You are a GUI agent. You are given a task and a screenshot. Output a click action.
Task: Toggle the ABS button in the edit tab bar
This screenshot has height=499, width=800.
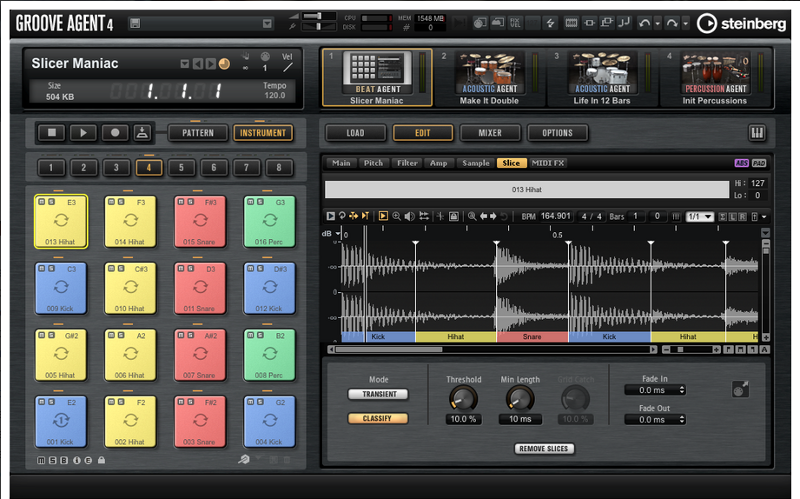(x=741, y=163)
